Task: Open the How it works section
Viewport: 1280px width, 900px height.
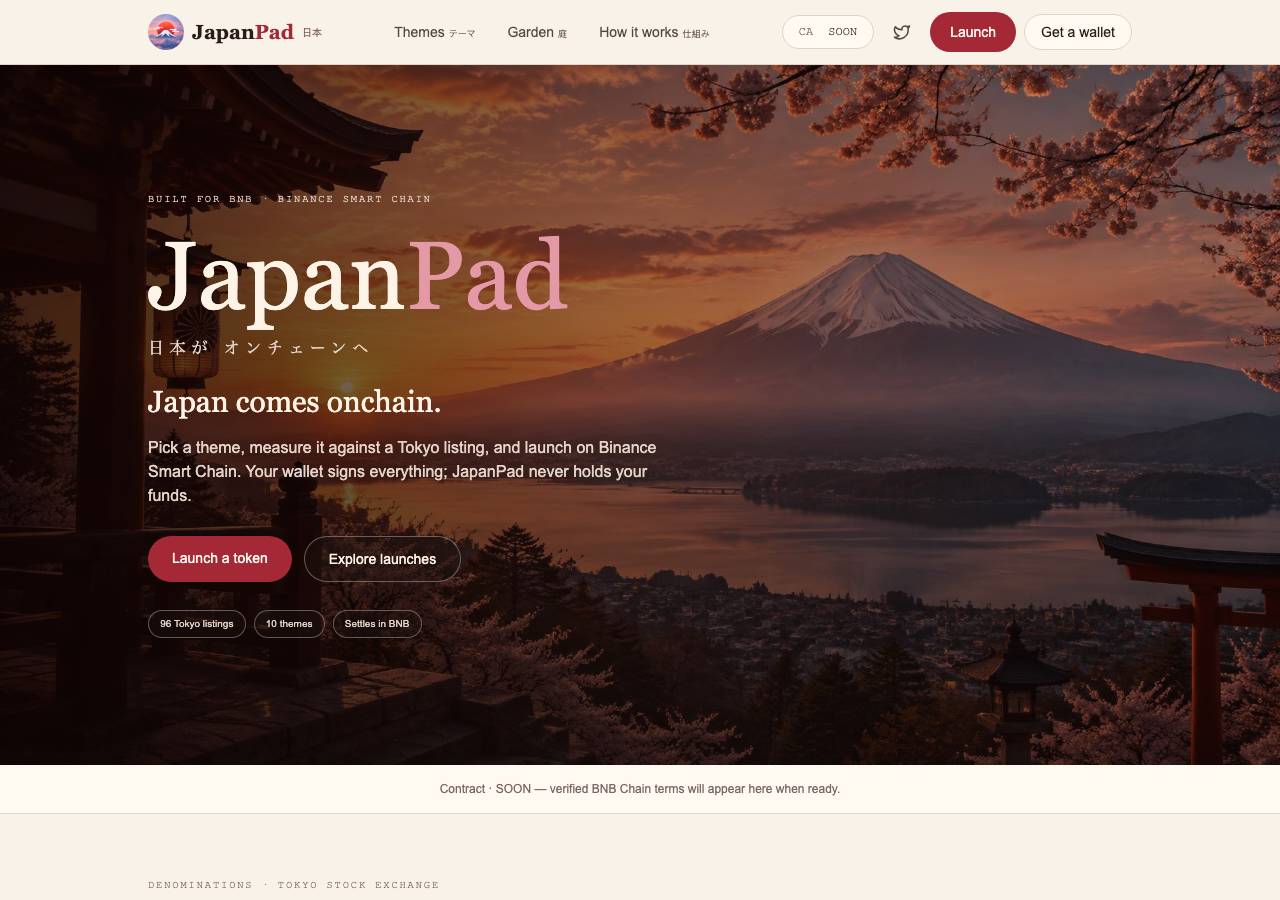Action: tap(654, 32)
